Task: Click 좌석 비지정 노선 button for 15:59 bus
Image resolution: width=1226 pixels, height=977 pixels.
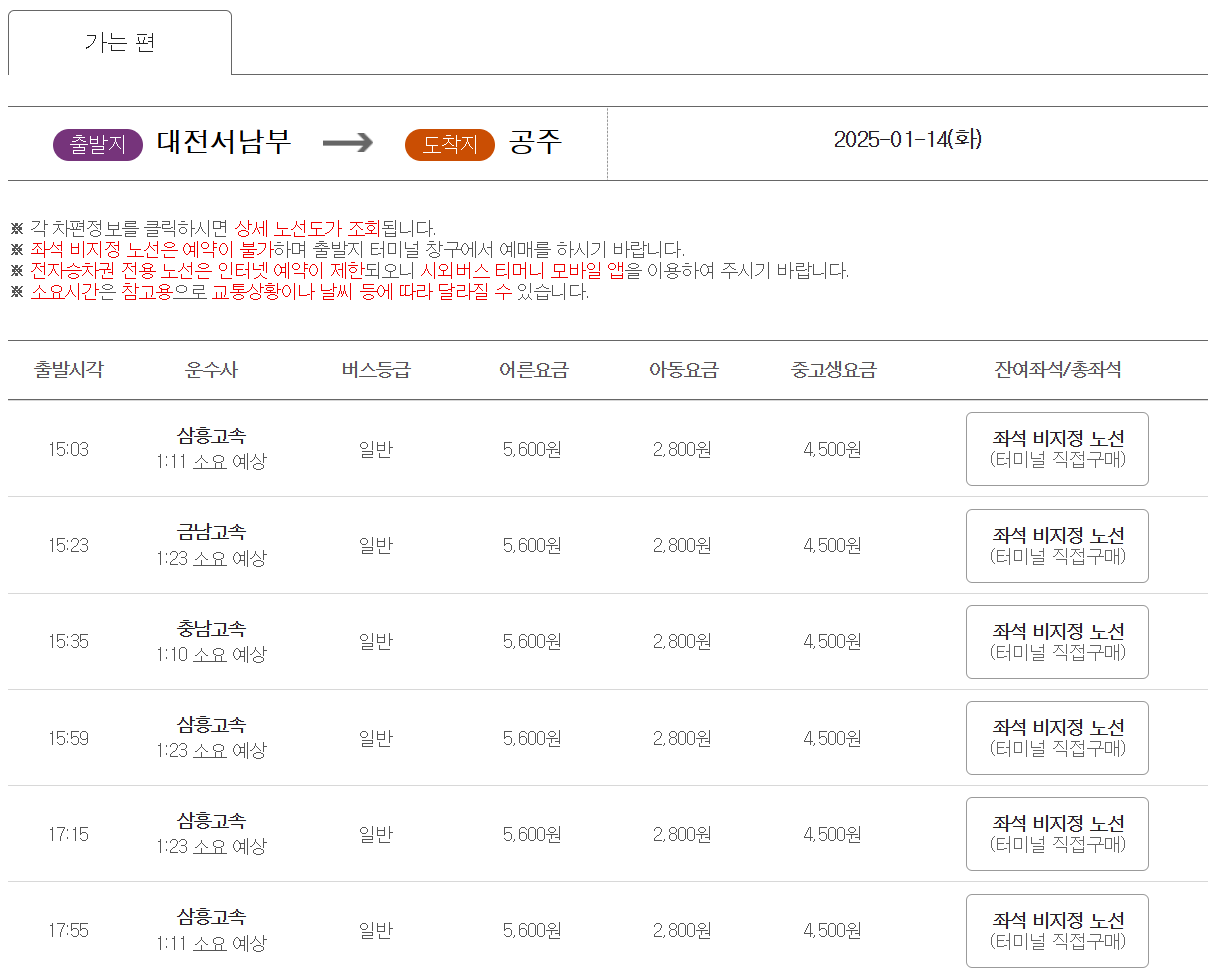Action: pos(1057,738)
